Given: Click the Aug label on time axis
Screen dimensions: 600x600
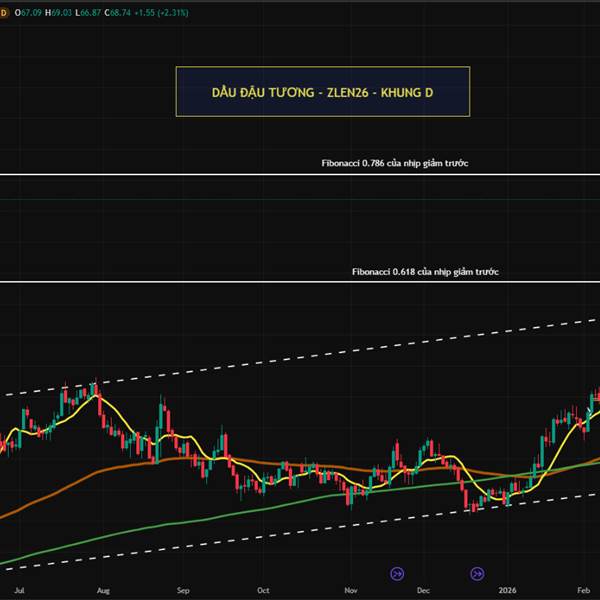Looking at the screenshot, I should click(103, 590).
